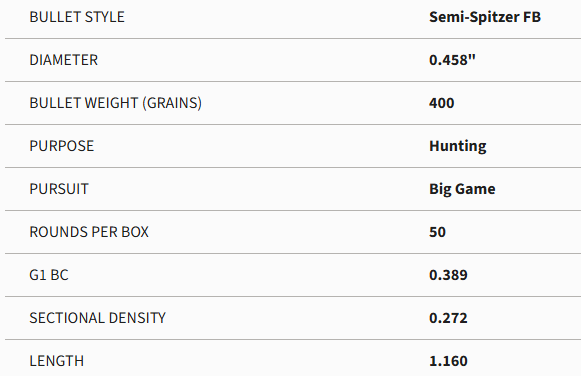Select the 400 grains value
Viewport: 581px width, 376px height.
click(x=442, y=103)
